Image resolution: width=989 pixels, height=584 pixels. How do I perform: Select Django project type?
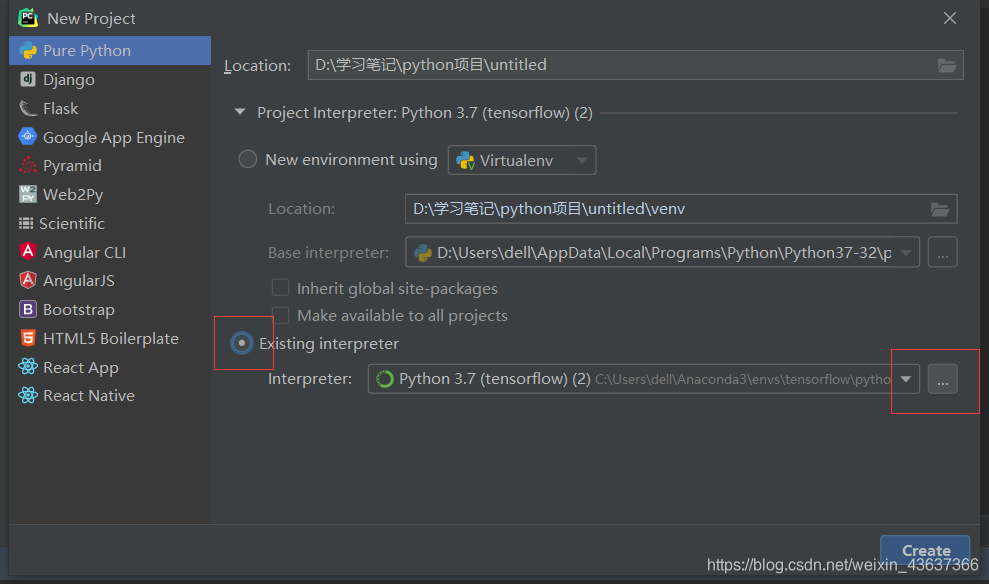[x=110, y=79]
